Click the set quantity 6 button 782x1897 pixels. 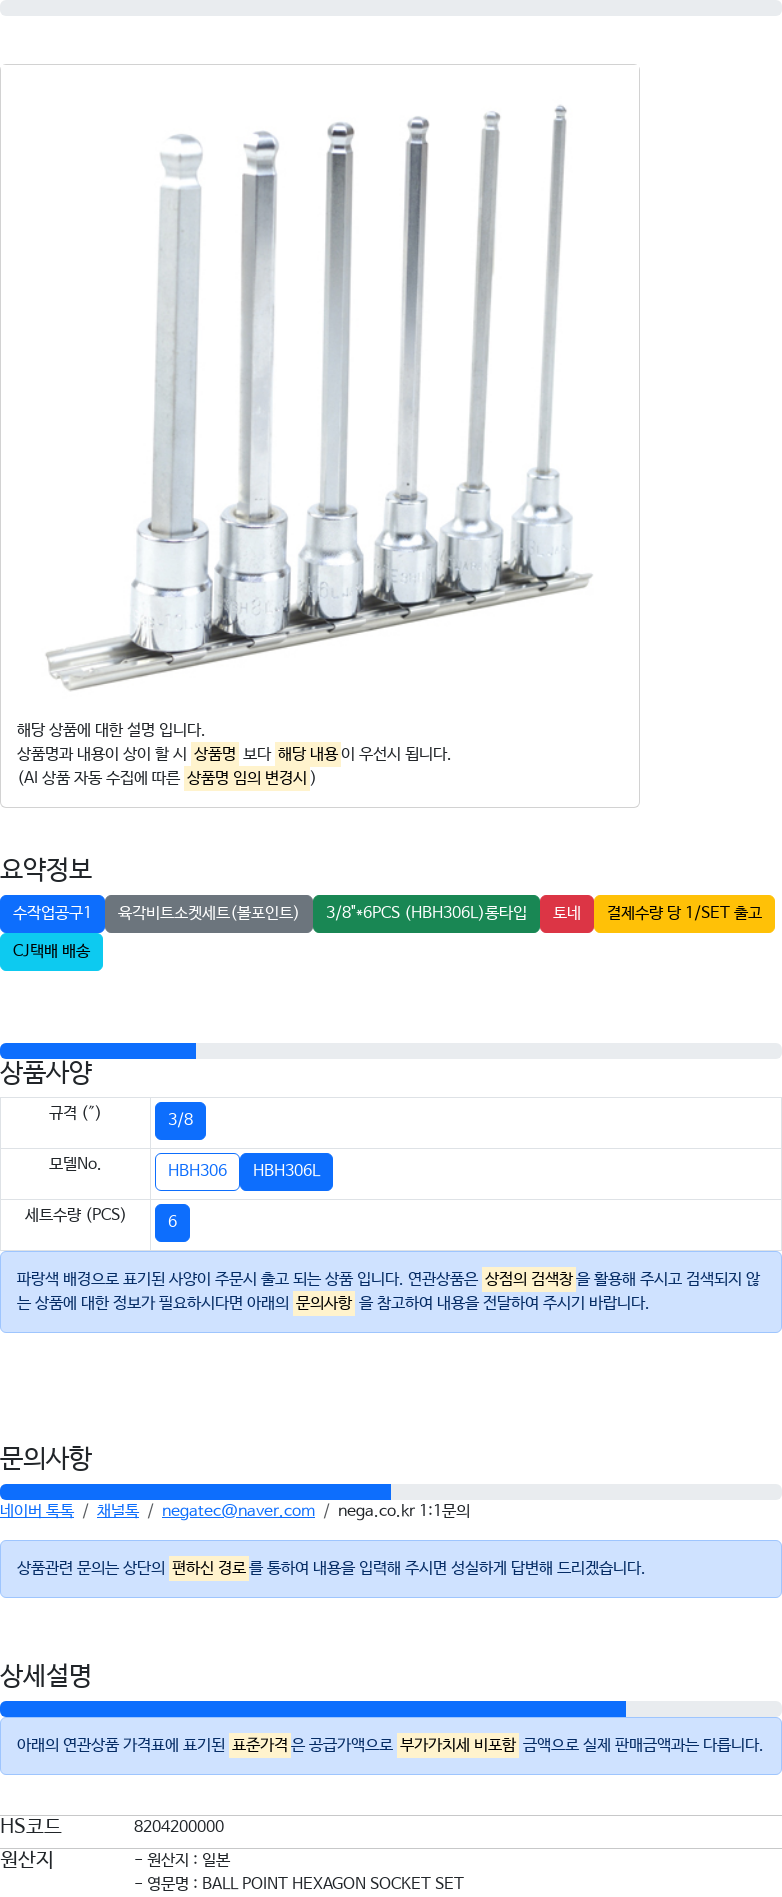[172, 1222]
